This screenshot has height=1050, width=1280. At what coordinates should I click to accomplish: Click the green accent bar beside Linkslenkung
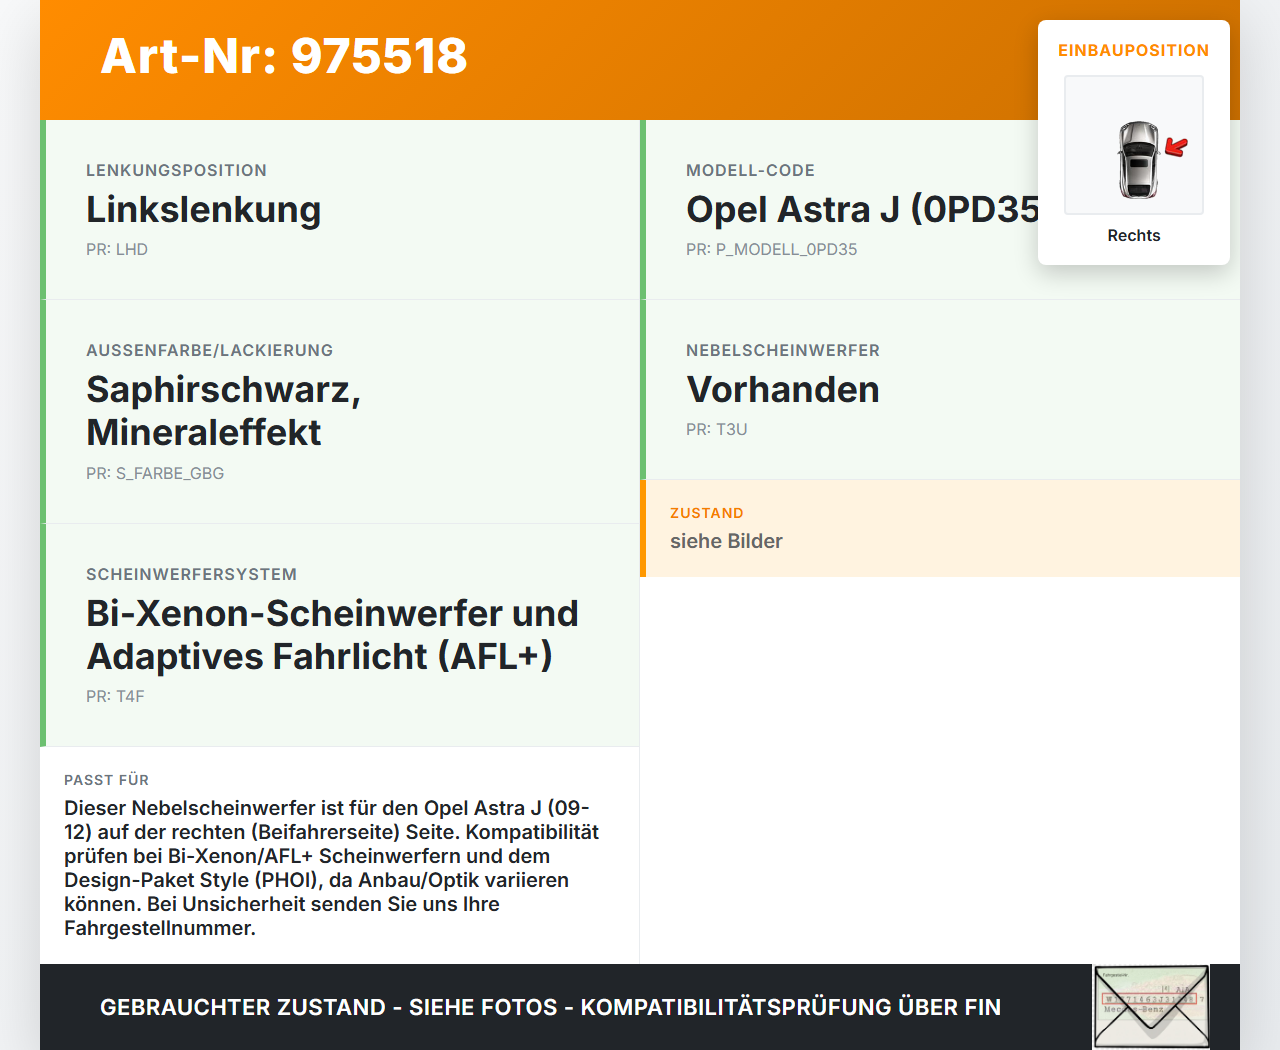pyautogui.click(x=42, y=209)
